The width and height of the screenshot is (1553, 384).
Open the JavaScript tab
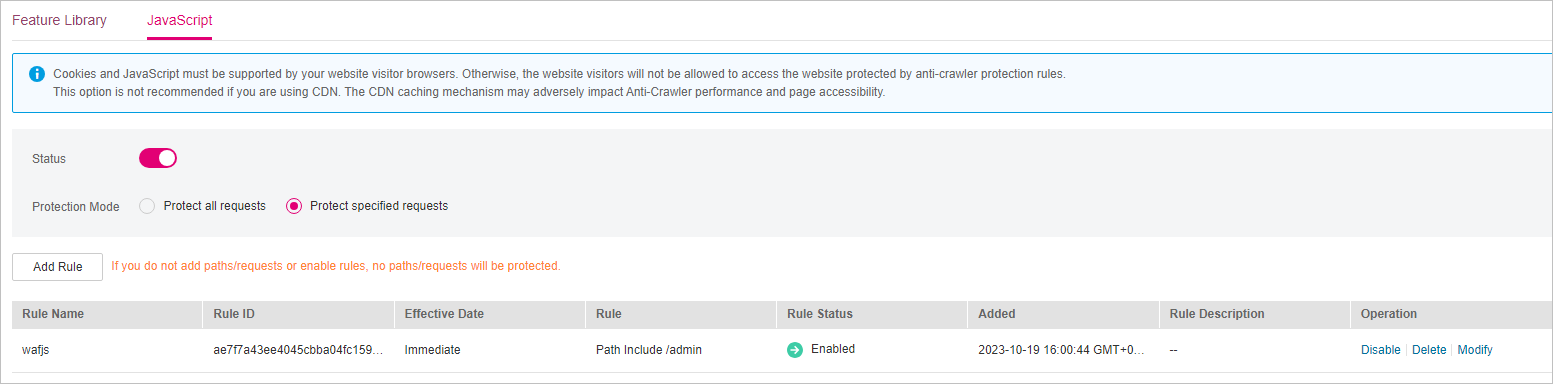click(x=179, y=20)
